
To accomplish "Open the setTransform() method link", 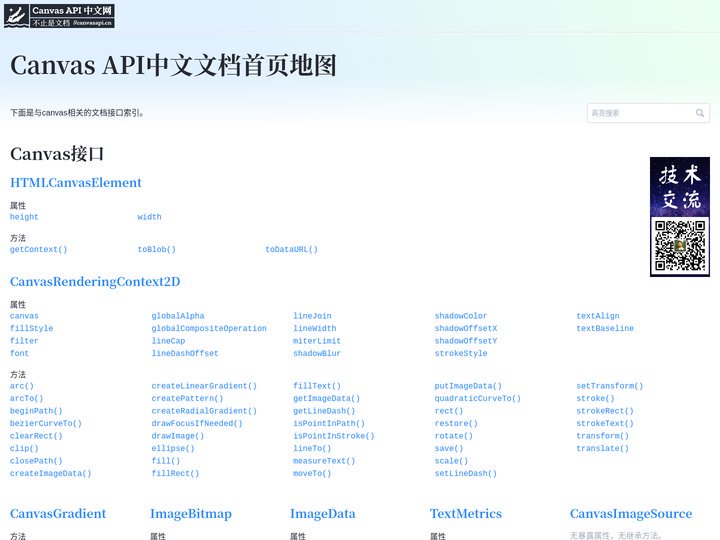I will [x=610, y=386].
